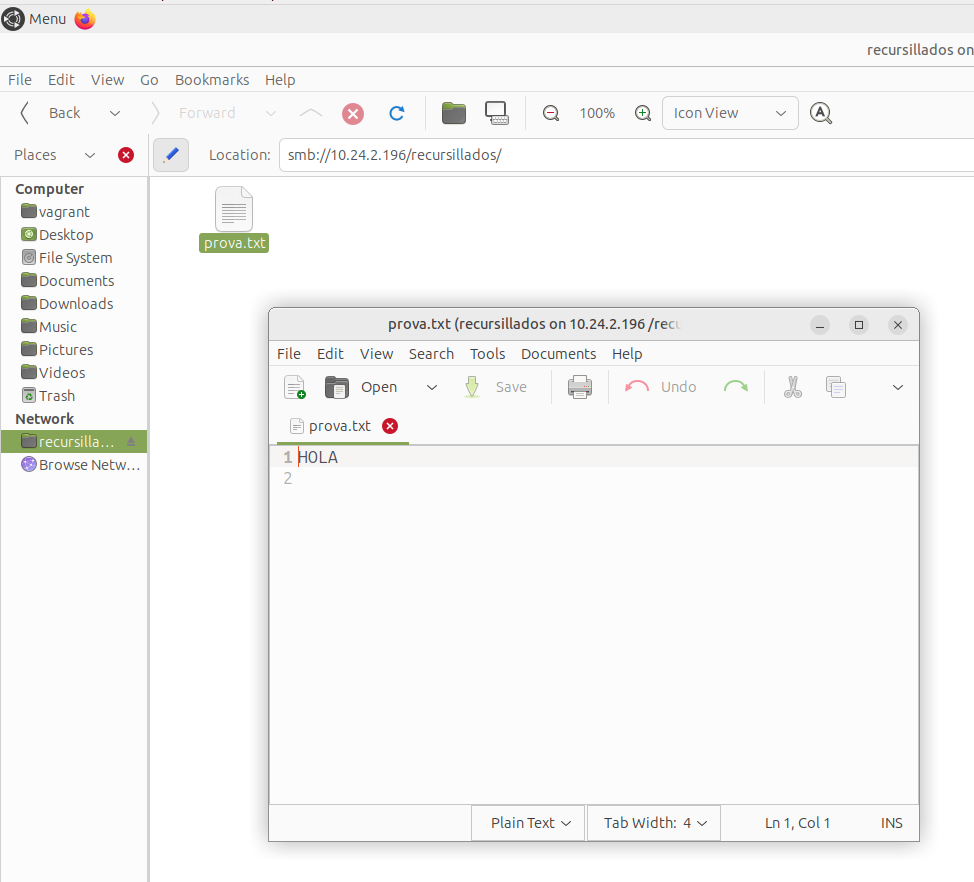Click the Stop loading red X icon
974x882 pixels.
point(353,113)
